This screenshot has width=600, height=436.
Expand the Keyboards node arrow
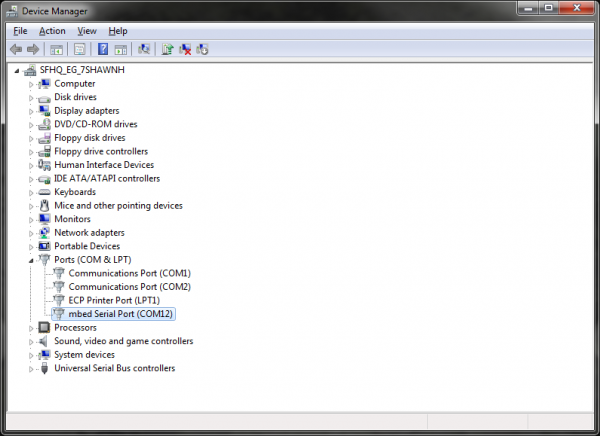(31, 193)
